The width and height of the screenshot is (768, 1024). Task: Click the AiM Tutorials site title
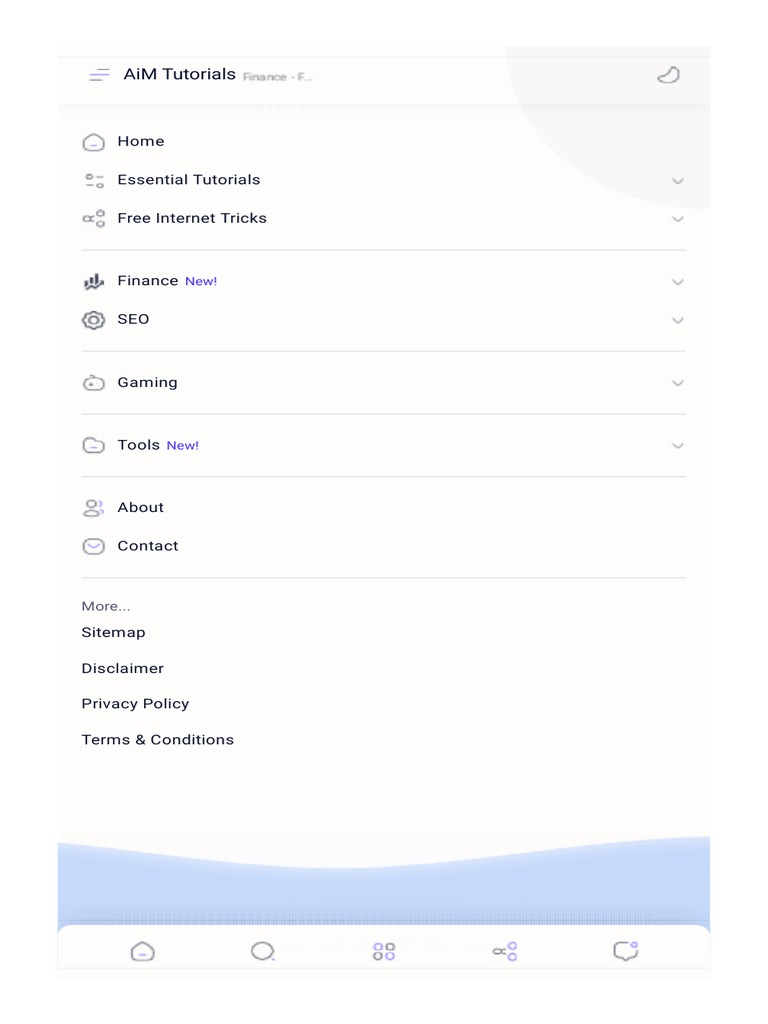click(180, 74)
